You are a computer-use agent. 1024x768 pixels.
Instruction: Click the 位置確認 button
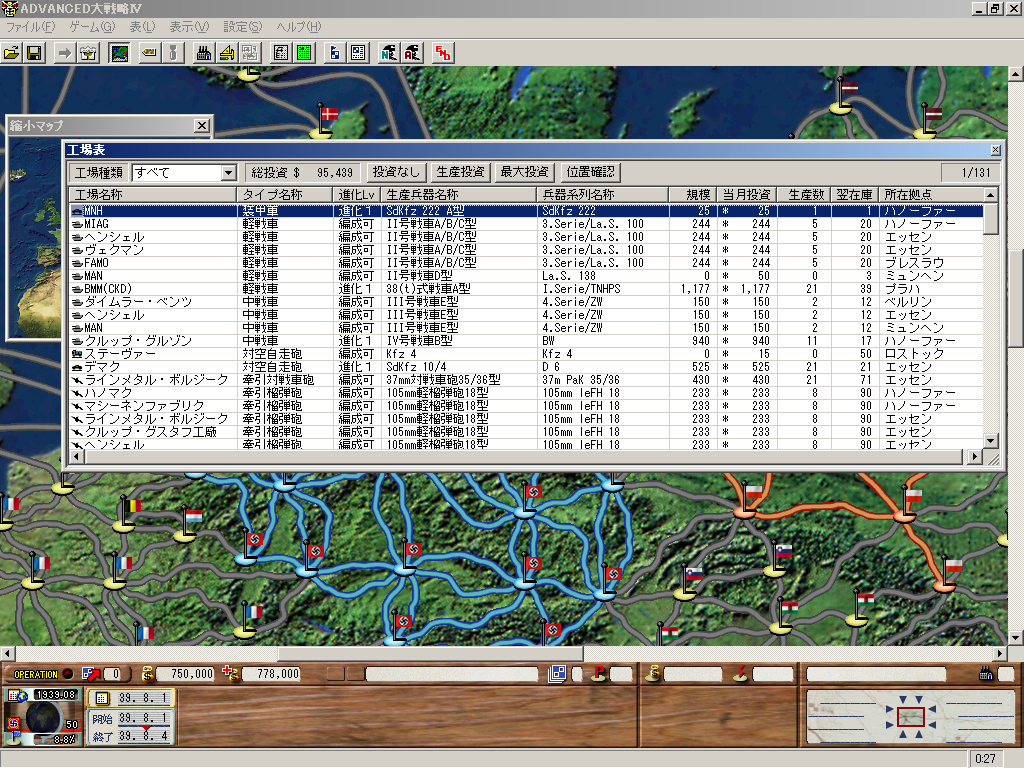coord(589,172)
